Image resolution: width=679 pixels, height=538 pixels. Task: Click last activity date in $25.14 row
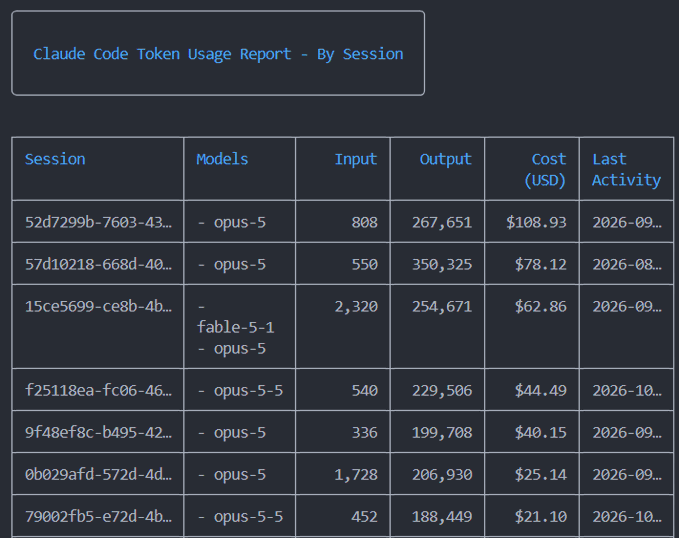click(627, 474)
